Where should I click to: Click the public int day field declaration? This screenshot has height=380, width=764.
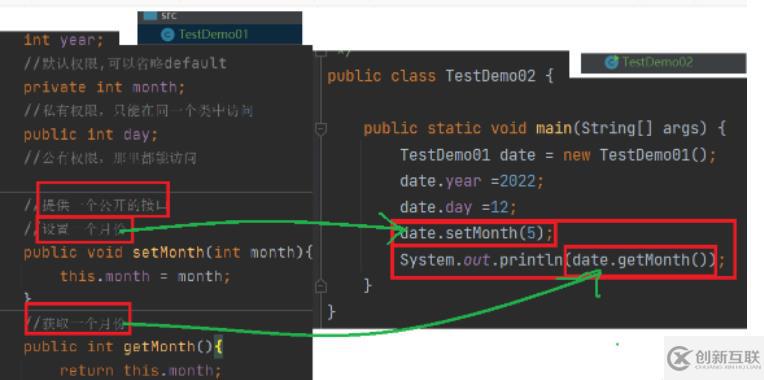click(91, 135)
